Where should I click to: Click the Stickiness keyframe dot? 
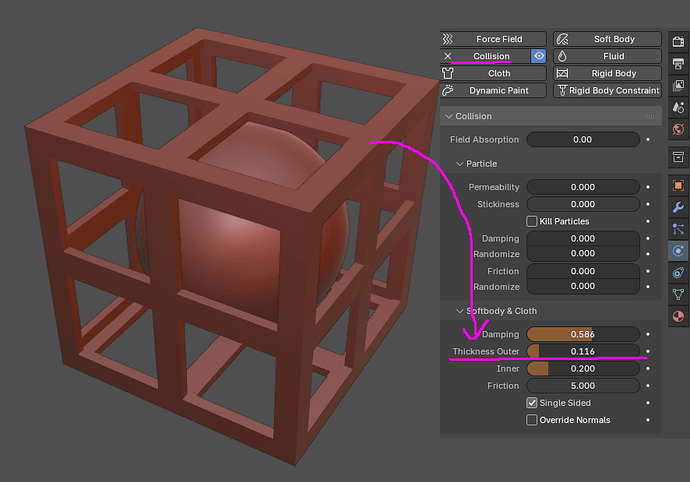tap(648, 204)
